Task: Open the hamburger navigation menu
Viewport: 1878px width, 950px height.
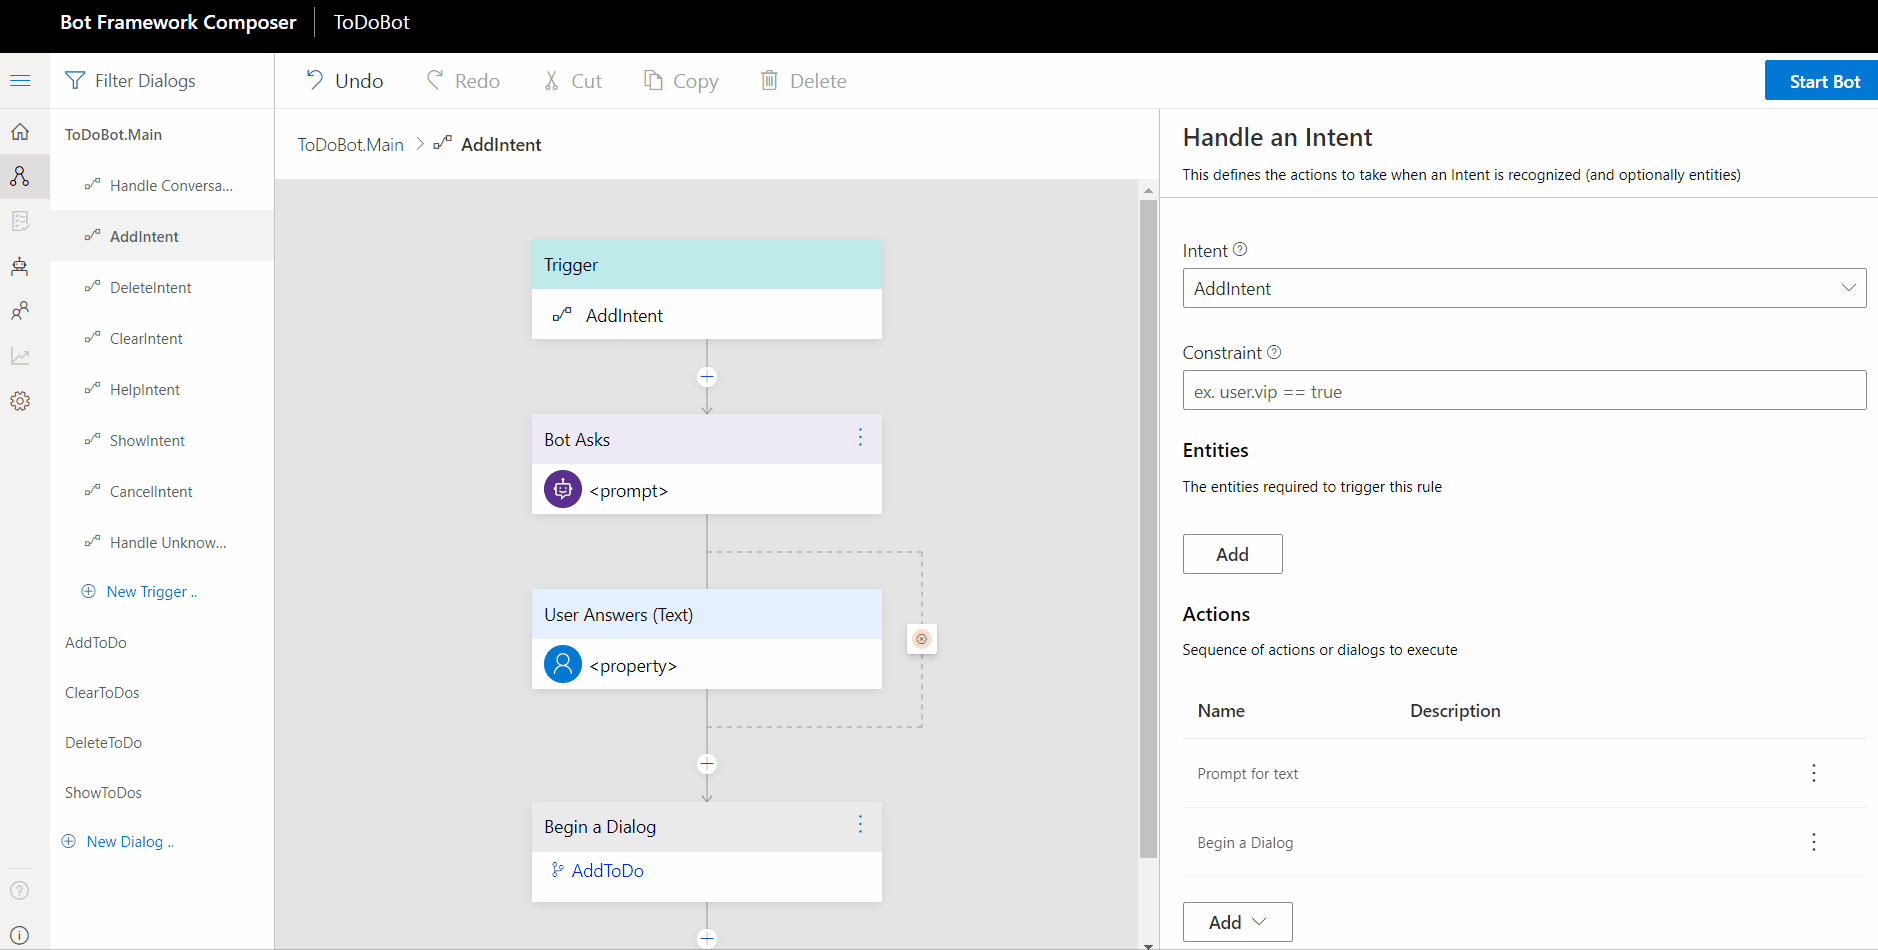Action: click(20, 80)
